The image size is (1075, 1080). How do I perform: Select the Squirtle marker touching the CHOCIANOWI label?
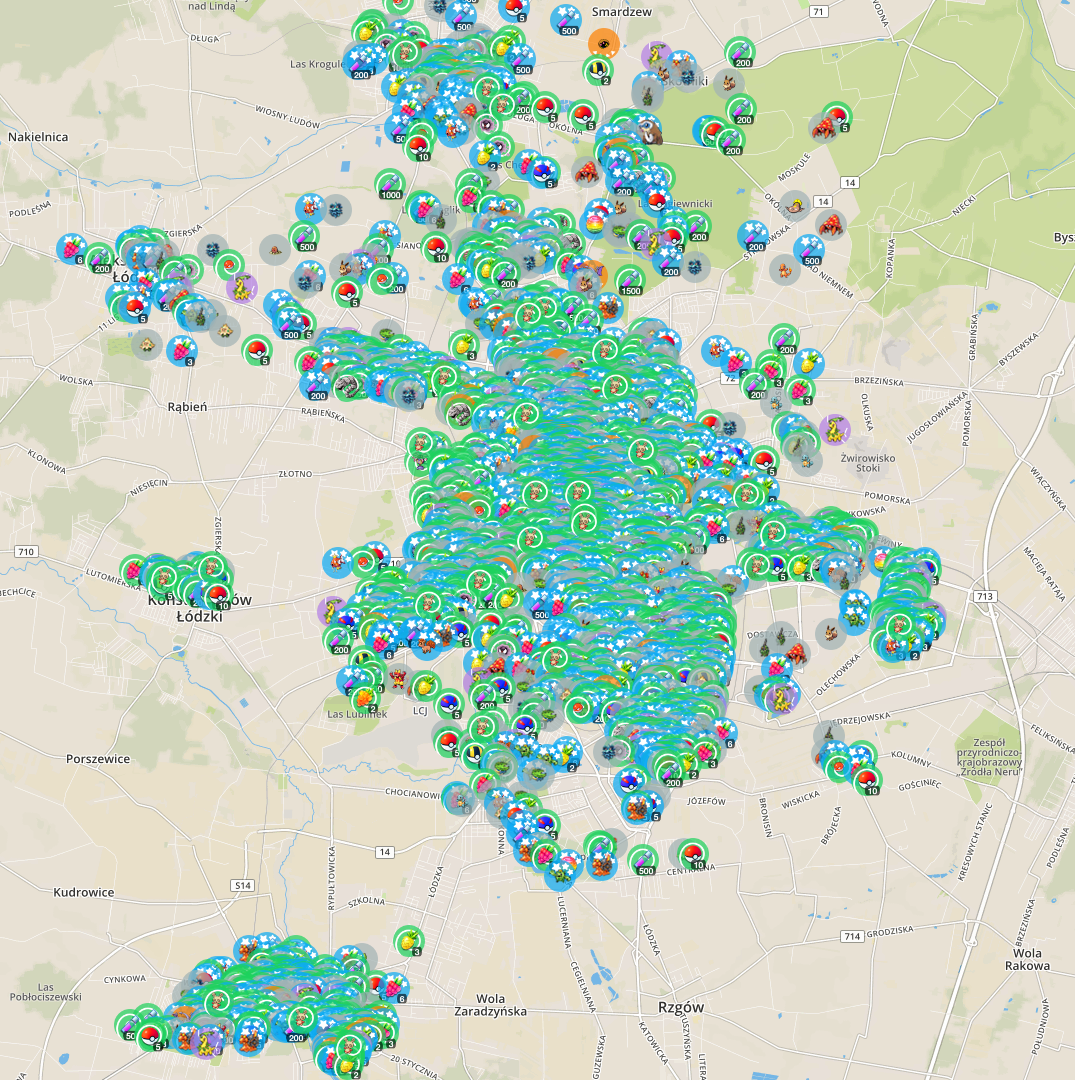[x=457, y=799]
